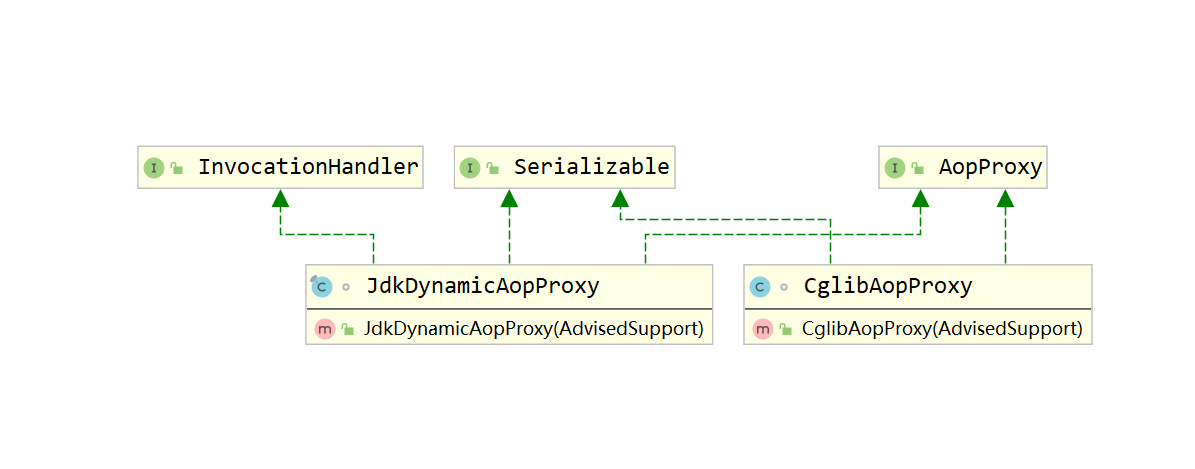Image resolution: width=1195 pixels, height=469 pixels.
Task: Select the AopProxy node label
Action: 990,167
